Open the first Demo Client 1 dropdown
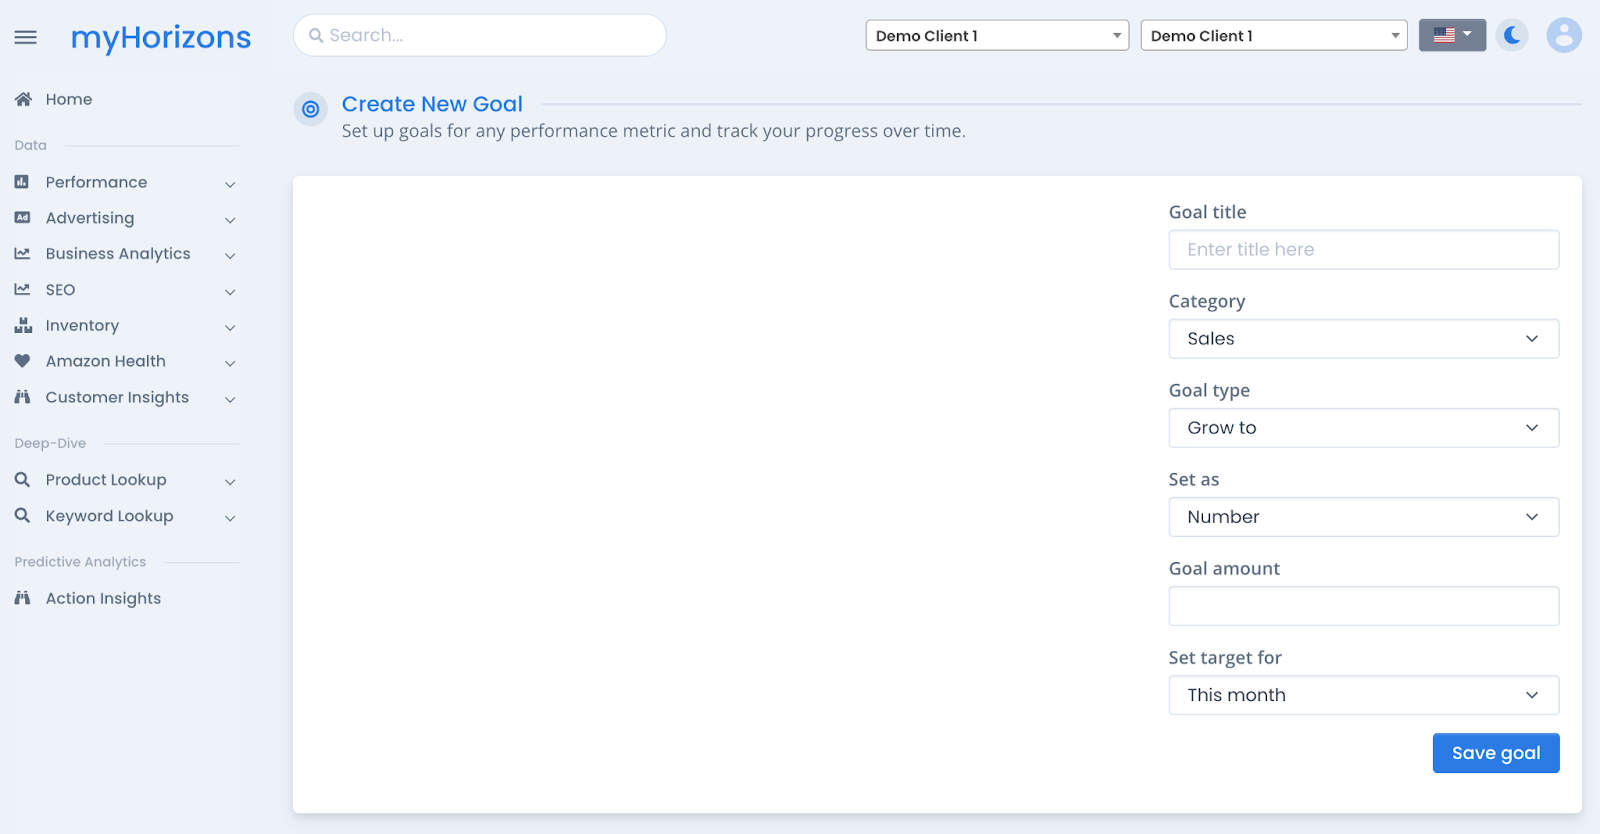The height and width of the screenshot is (834, 1600). [997, 36]
